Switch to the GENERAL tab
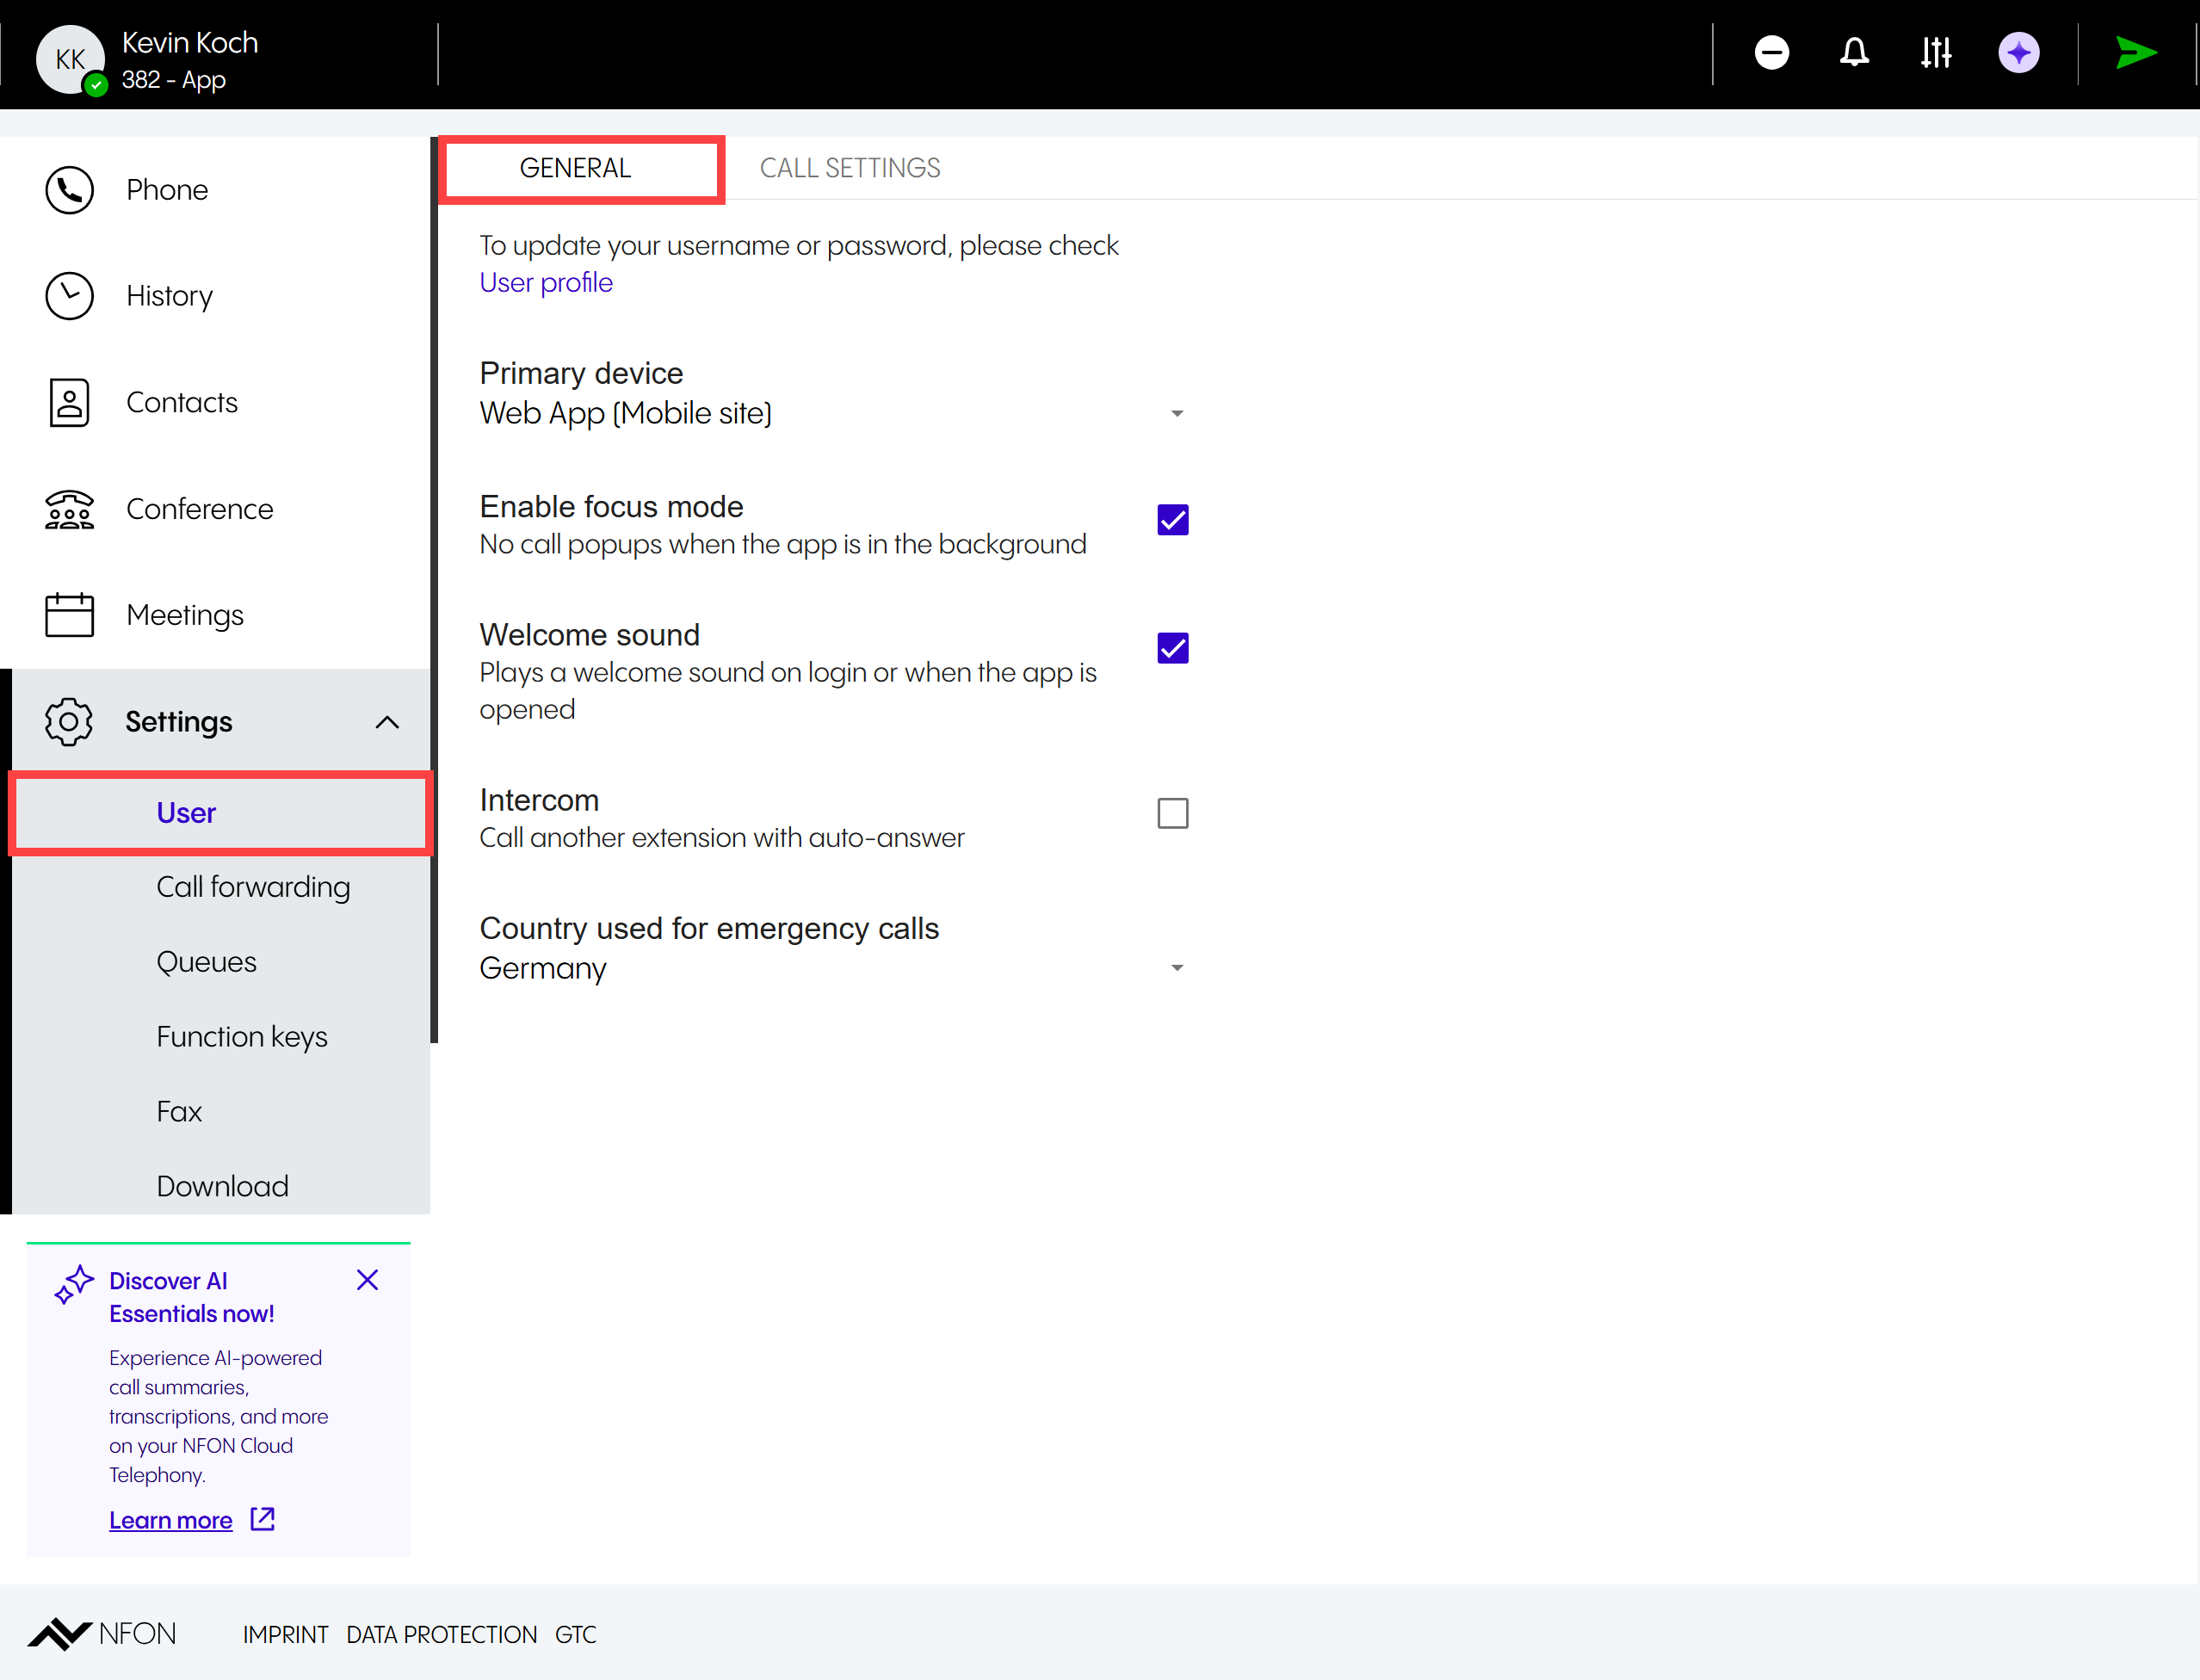 pyautogui.click(x=581, y=168)
